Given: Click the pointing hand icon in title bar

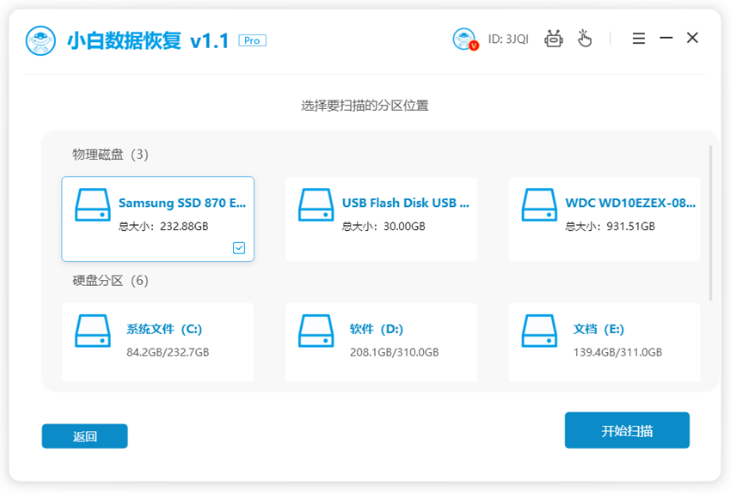Looking at the screenshot, I should (x=584, y=39).
